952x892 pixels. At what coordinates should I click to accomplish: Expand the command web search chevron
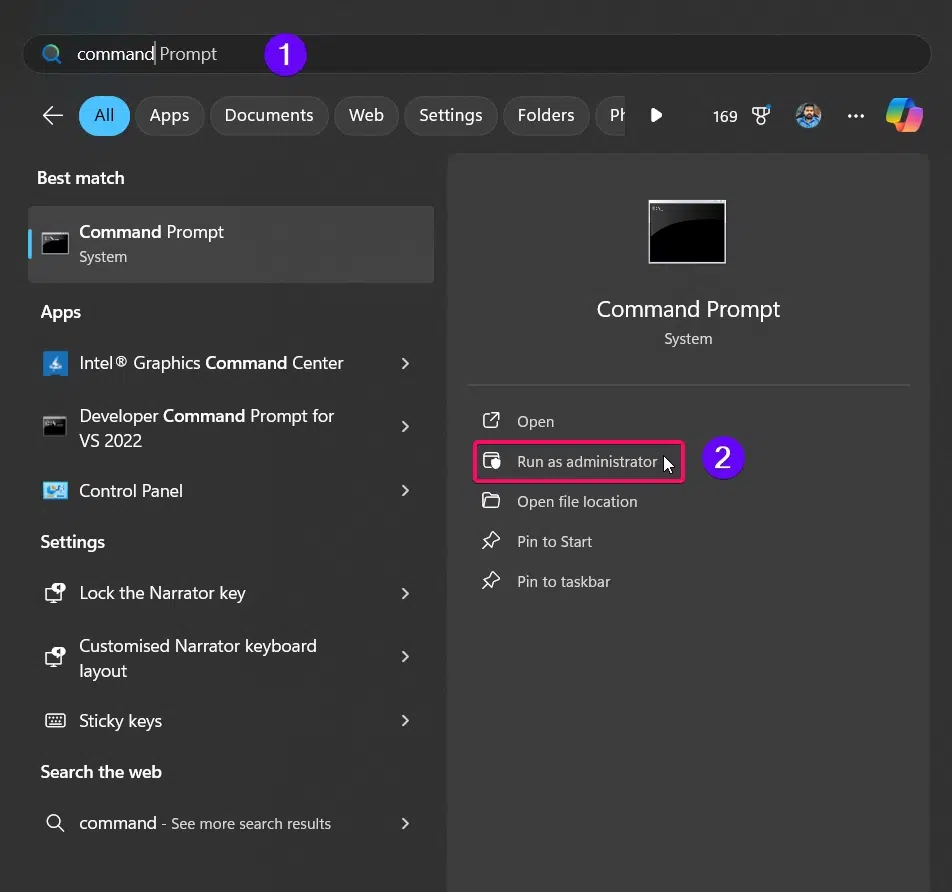click(406, 823)
